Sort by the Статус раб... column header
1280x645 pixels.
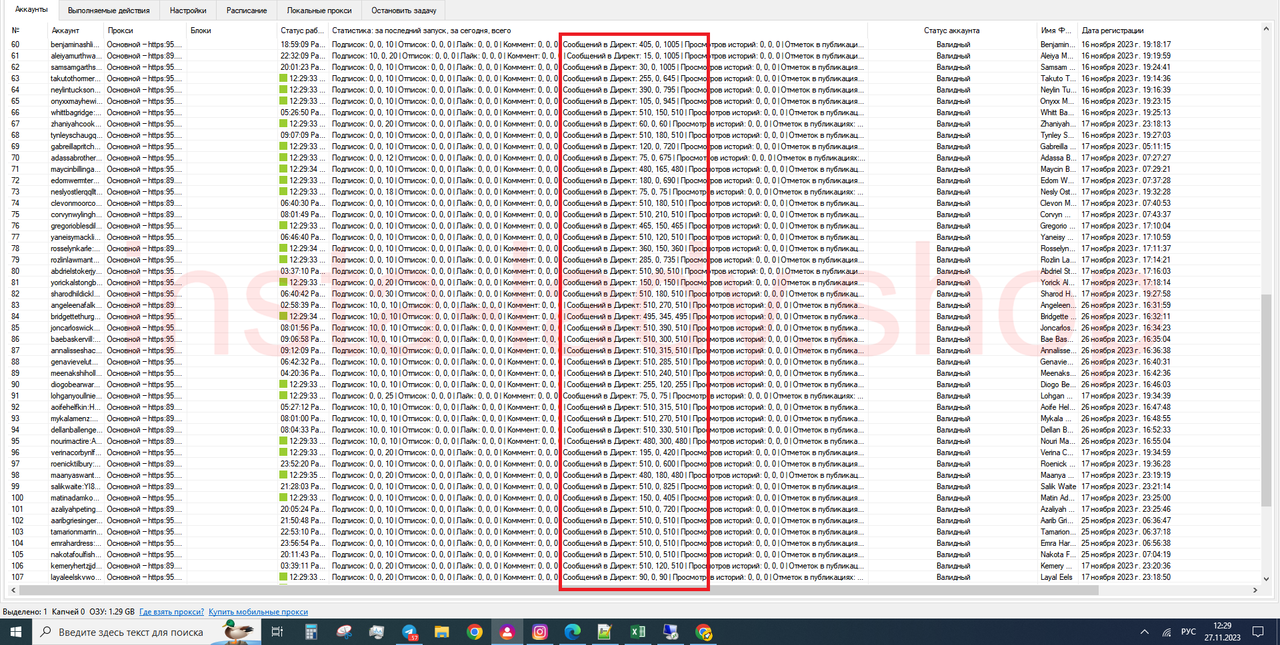point(304,31)
